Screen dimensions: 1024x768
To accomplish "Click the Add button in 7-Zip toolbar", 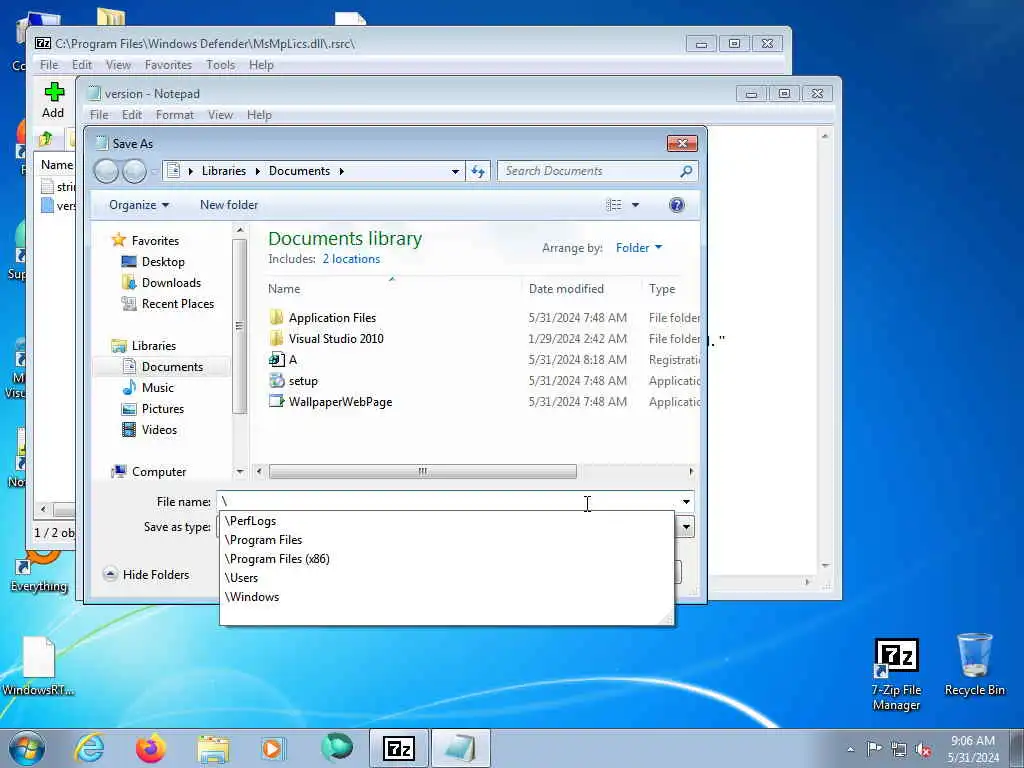I will [54, 100].
